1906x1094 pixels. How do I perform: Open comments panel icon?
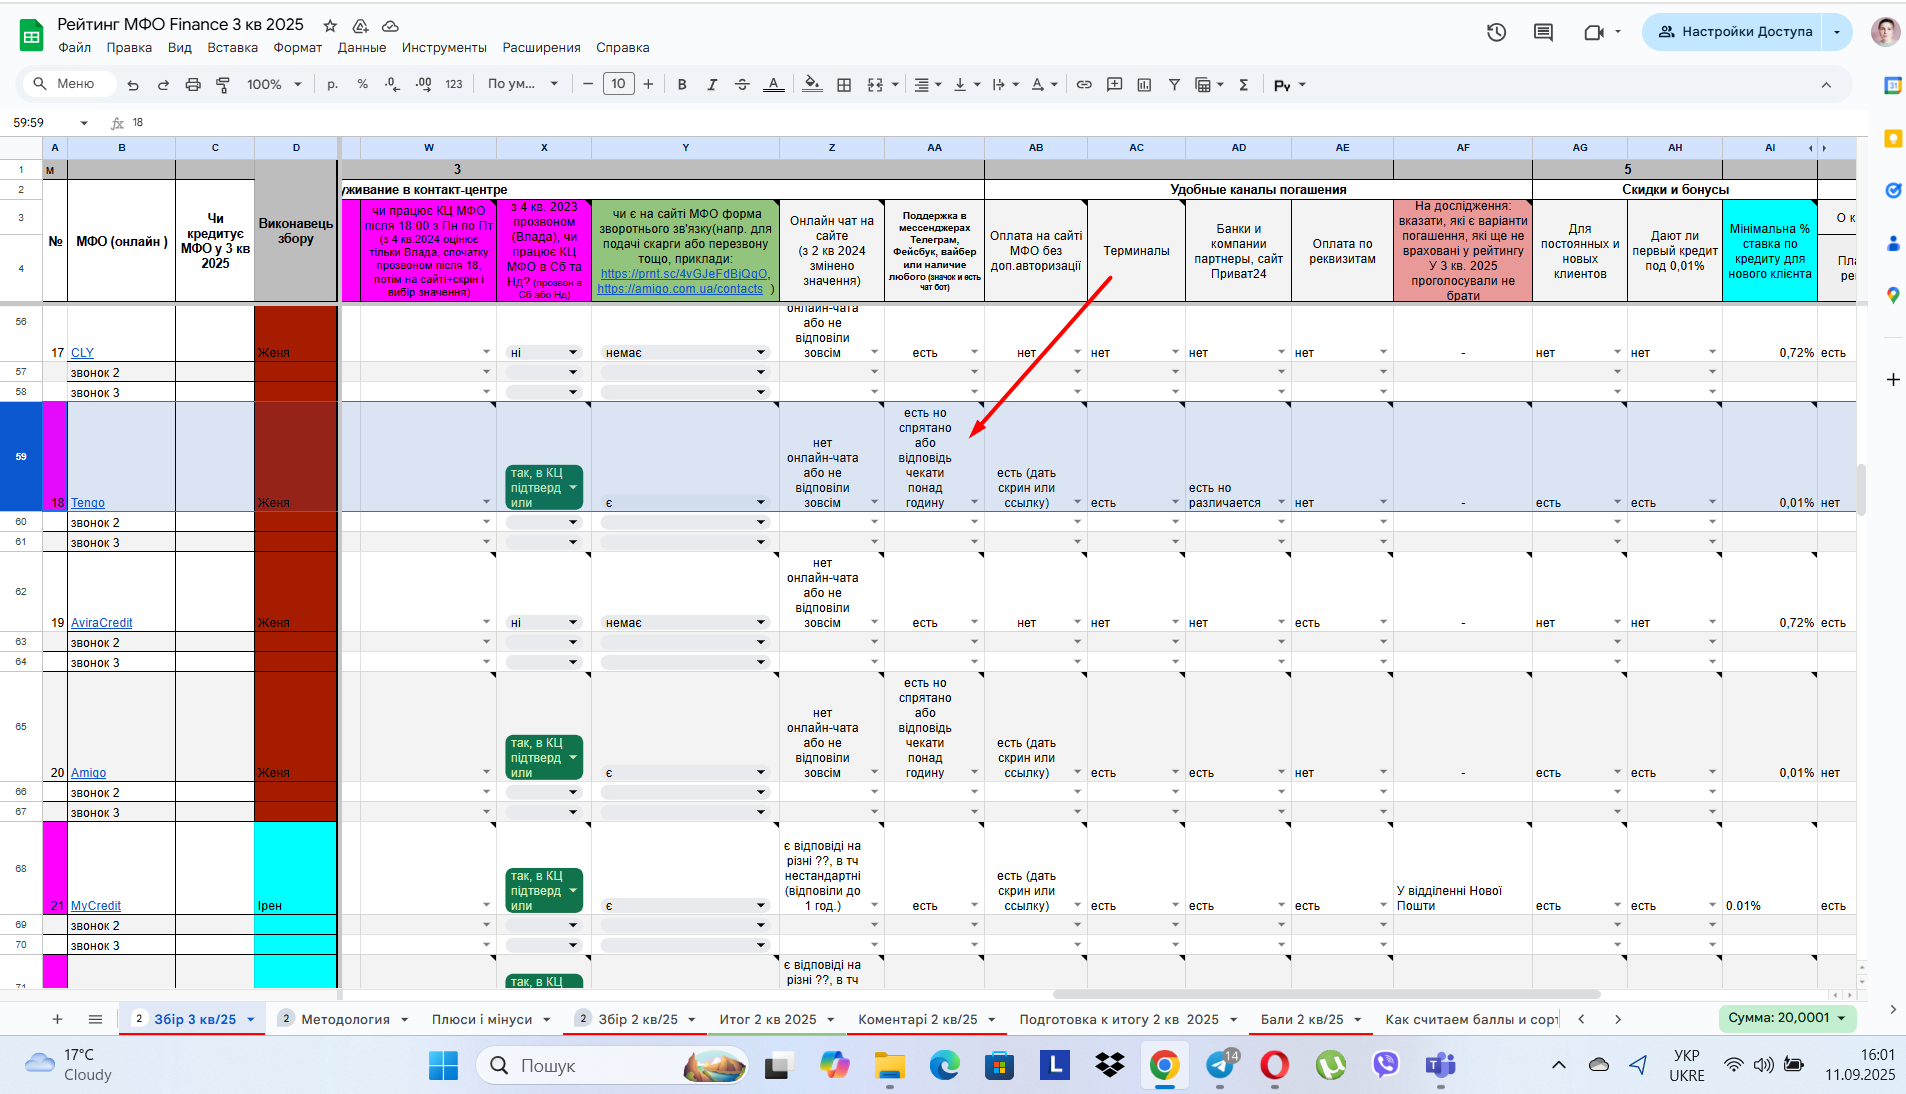click(1543, 32)
